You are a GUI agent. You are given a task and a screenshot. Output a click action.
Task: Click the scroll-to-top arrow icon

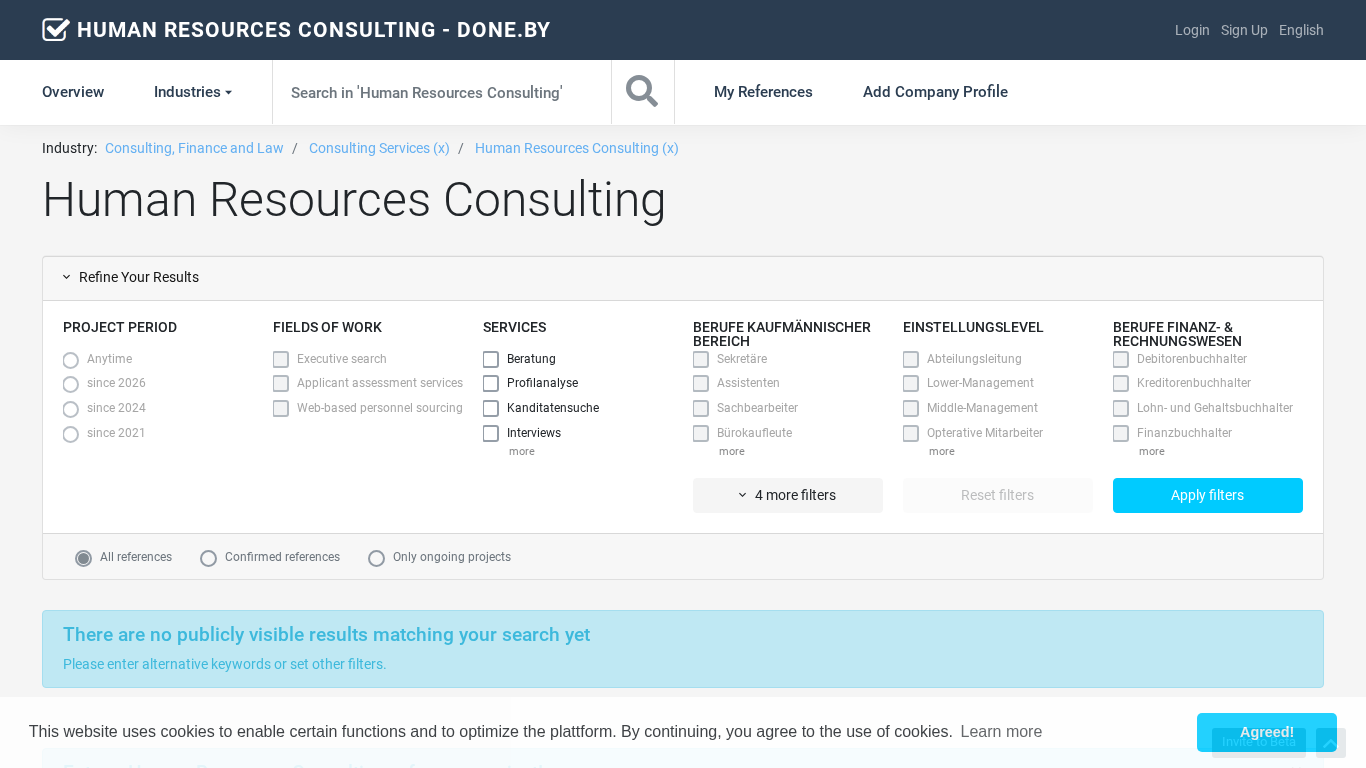tap(1330, 743)
